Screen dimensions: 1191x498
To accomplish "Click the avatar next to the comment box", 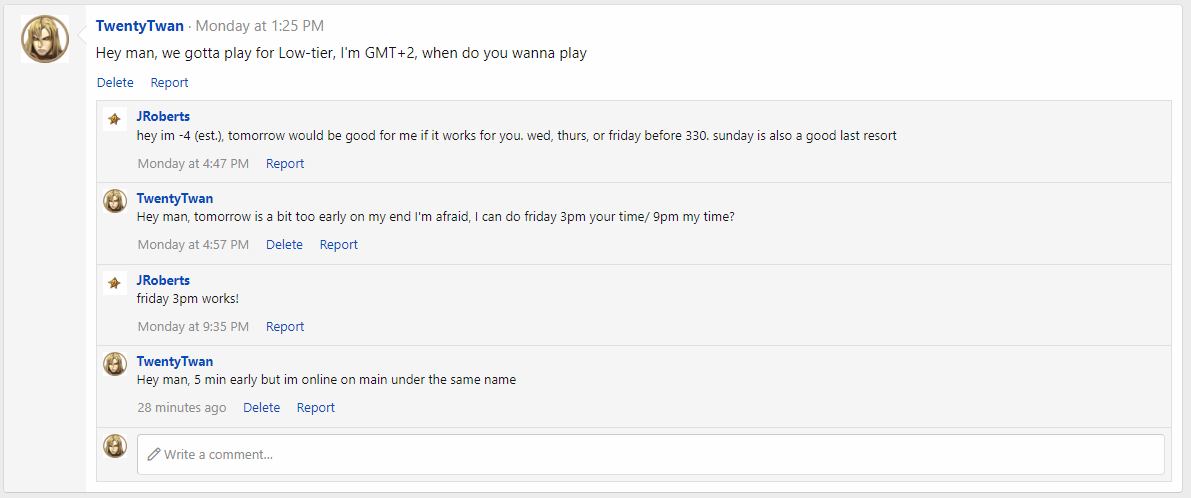I will [x=115, y=446].
